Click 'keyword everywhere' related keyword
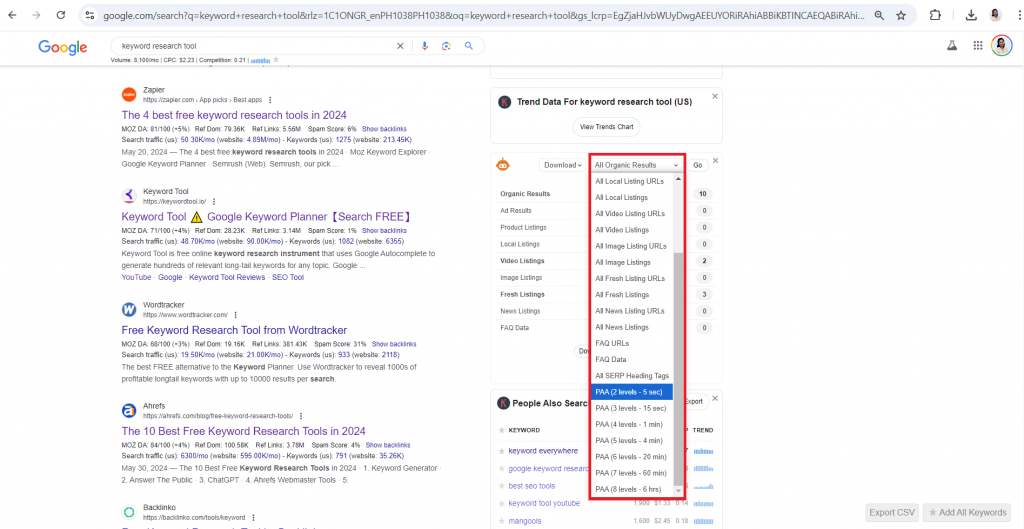1024x529 pixels. click(x=543, y=451)
